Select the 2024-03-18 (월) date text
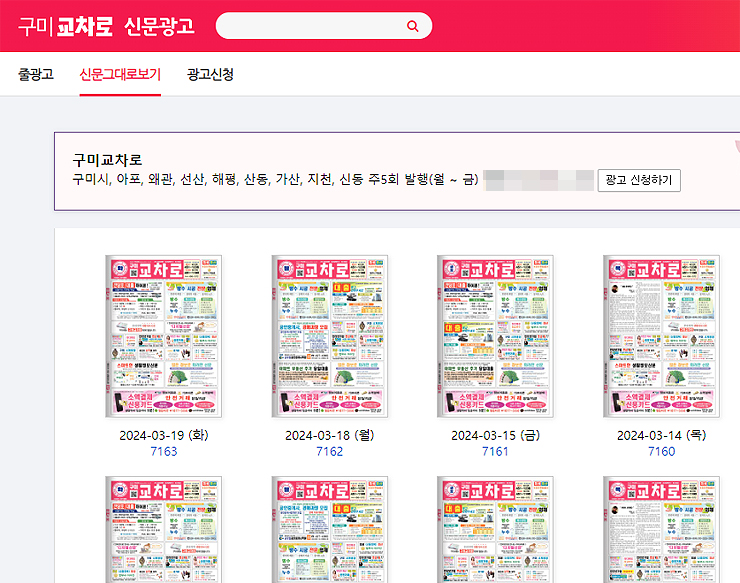The height and width of the screenshot is (583, 740). tap(329, 435)
